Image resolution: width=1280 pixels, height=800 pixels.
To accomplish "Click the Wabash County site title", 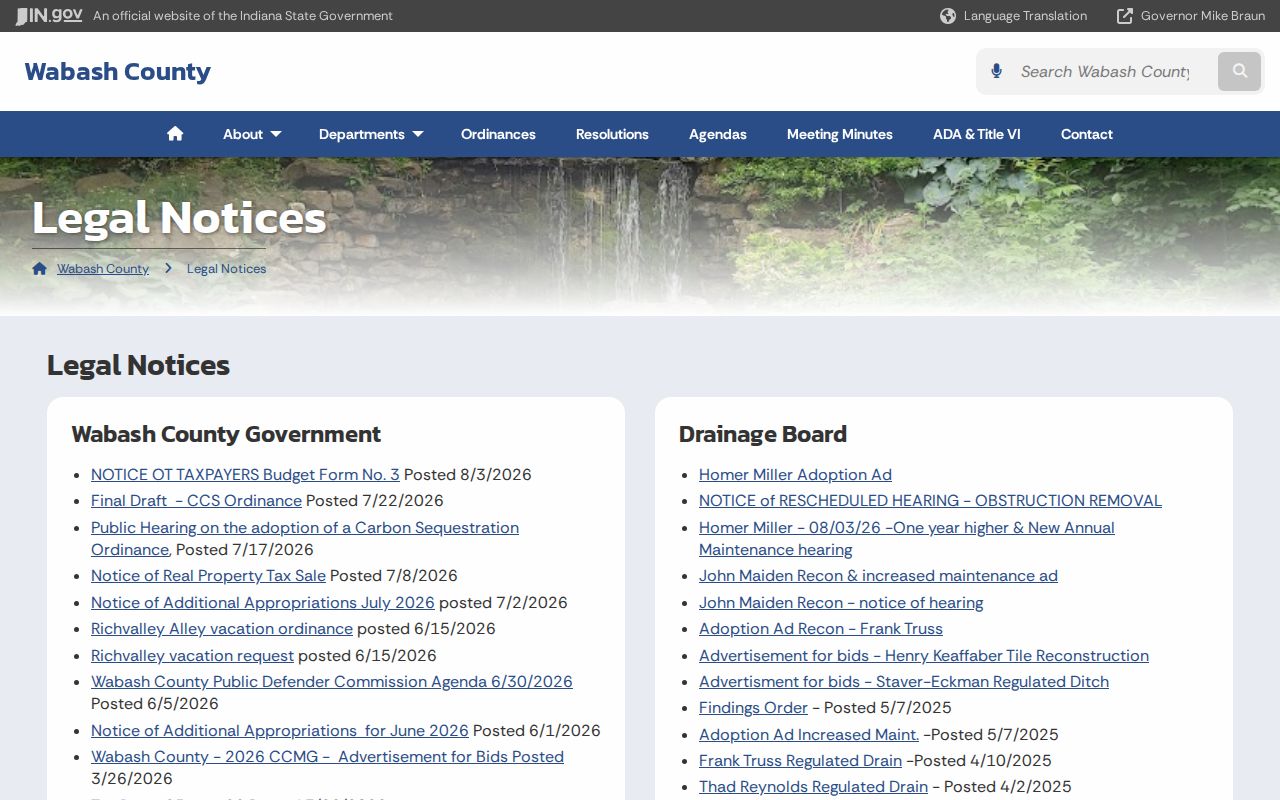I will click(117, 72).
